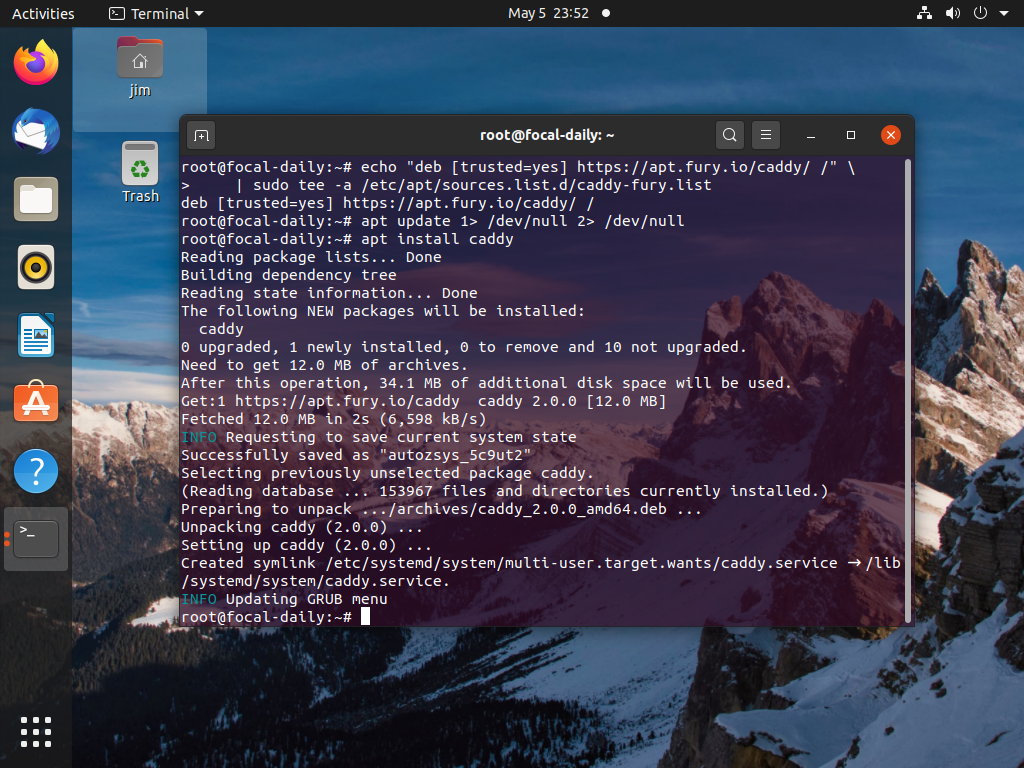Focus the running Terminal in the dock

point(35,538)
